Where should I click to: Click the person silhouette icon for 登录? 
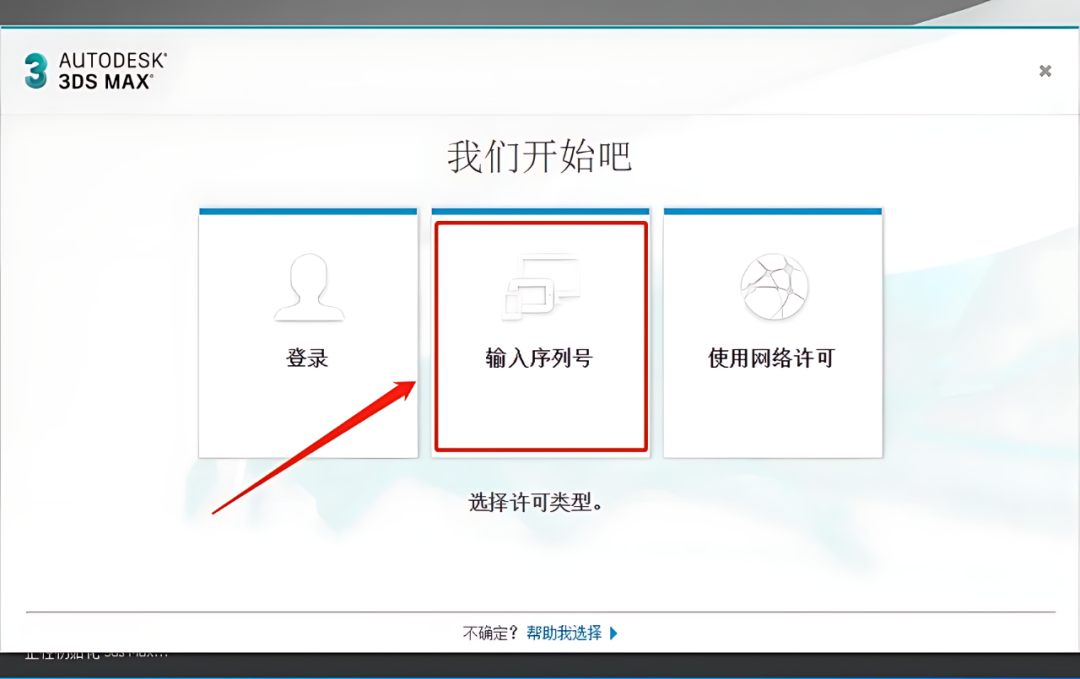pyautogui.click(x=309, y=287)
